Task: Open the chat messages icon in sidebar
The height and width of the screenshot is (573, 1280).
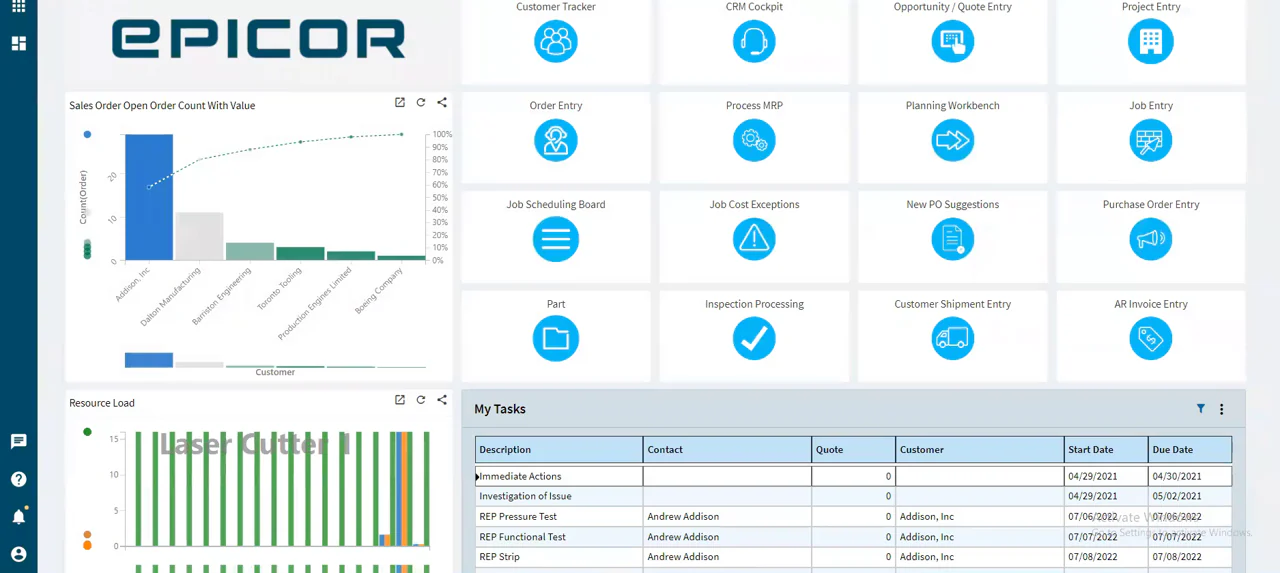Action: click(18, 441)
